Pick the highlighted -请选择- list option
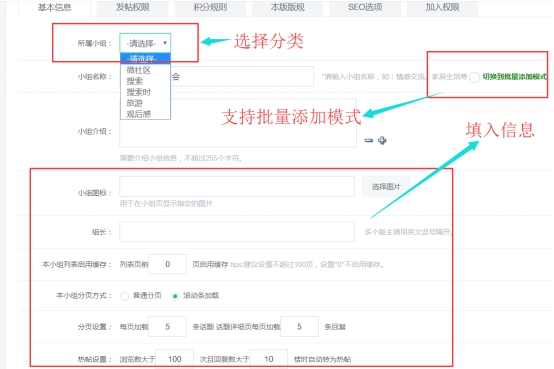This screenshot has width=554, height=369. click(x=145, y=58)
